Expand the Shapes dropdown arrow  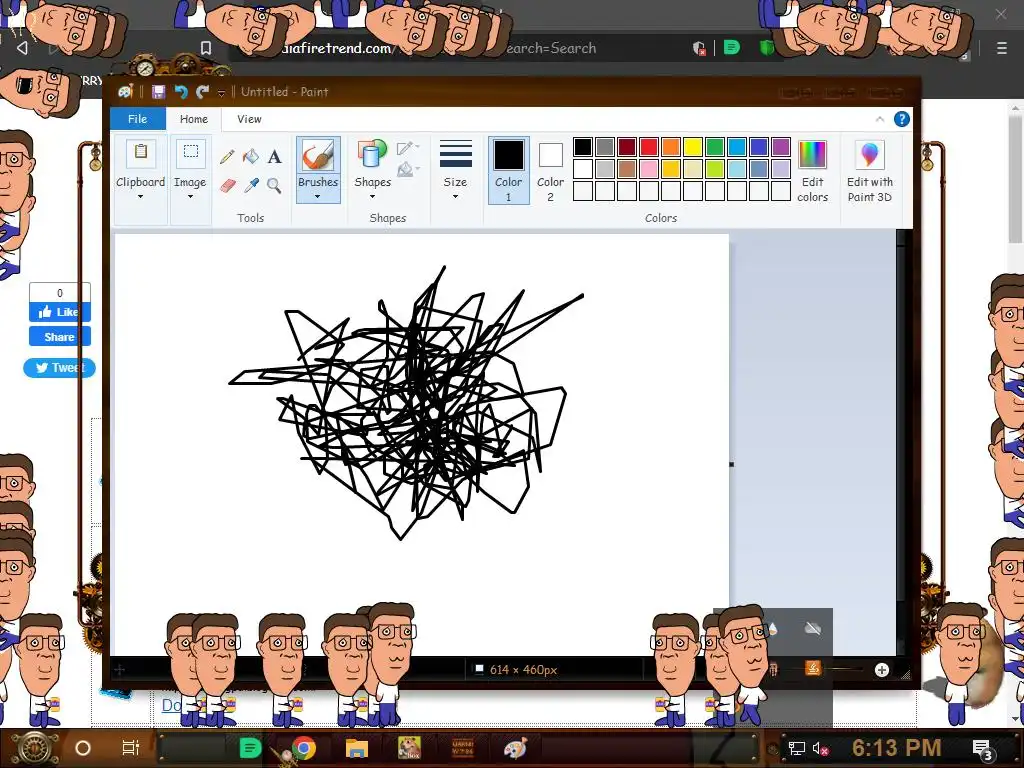pos(372,197)
